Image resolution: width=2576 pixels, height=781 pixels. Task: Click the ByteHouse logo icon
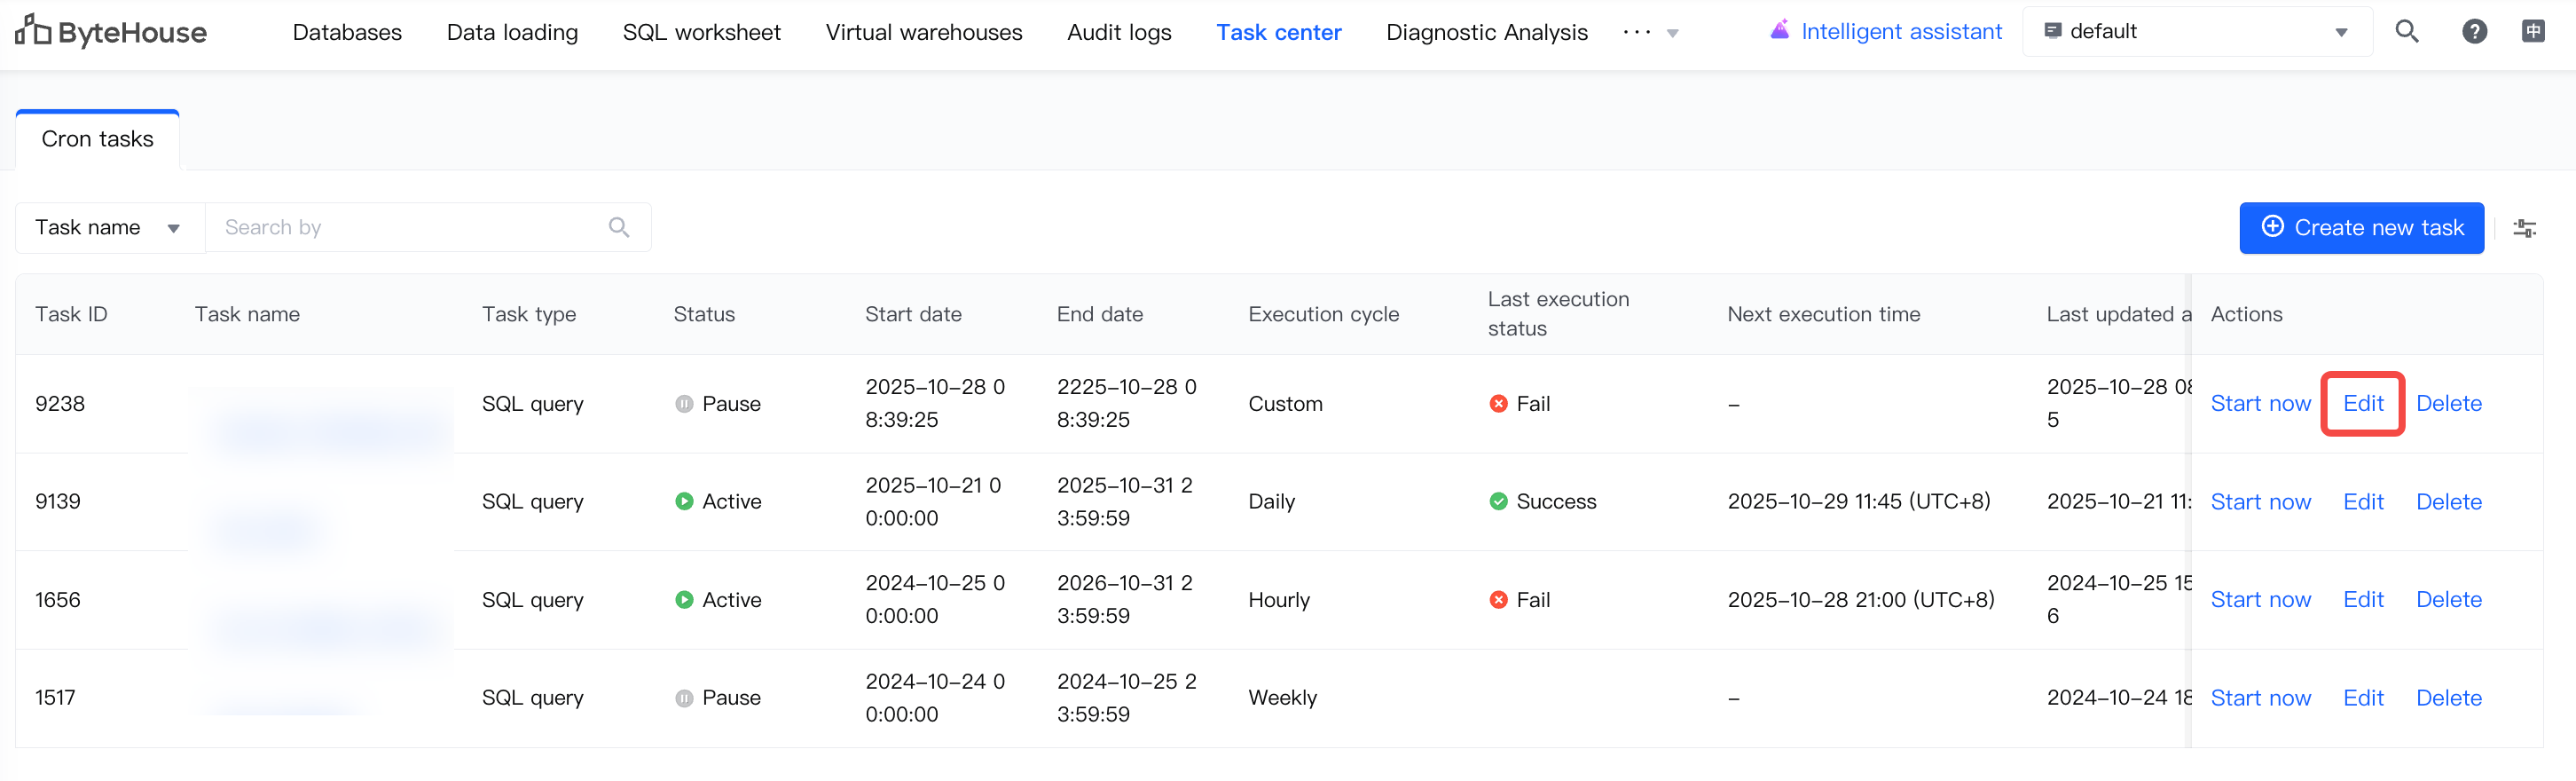32,31
